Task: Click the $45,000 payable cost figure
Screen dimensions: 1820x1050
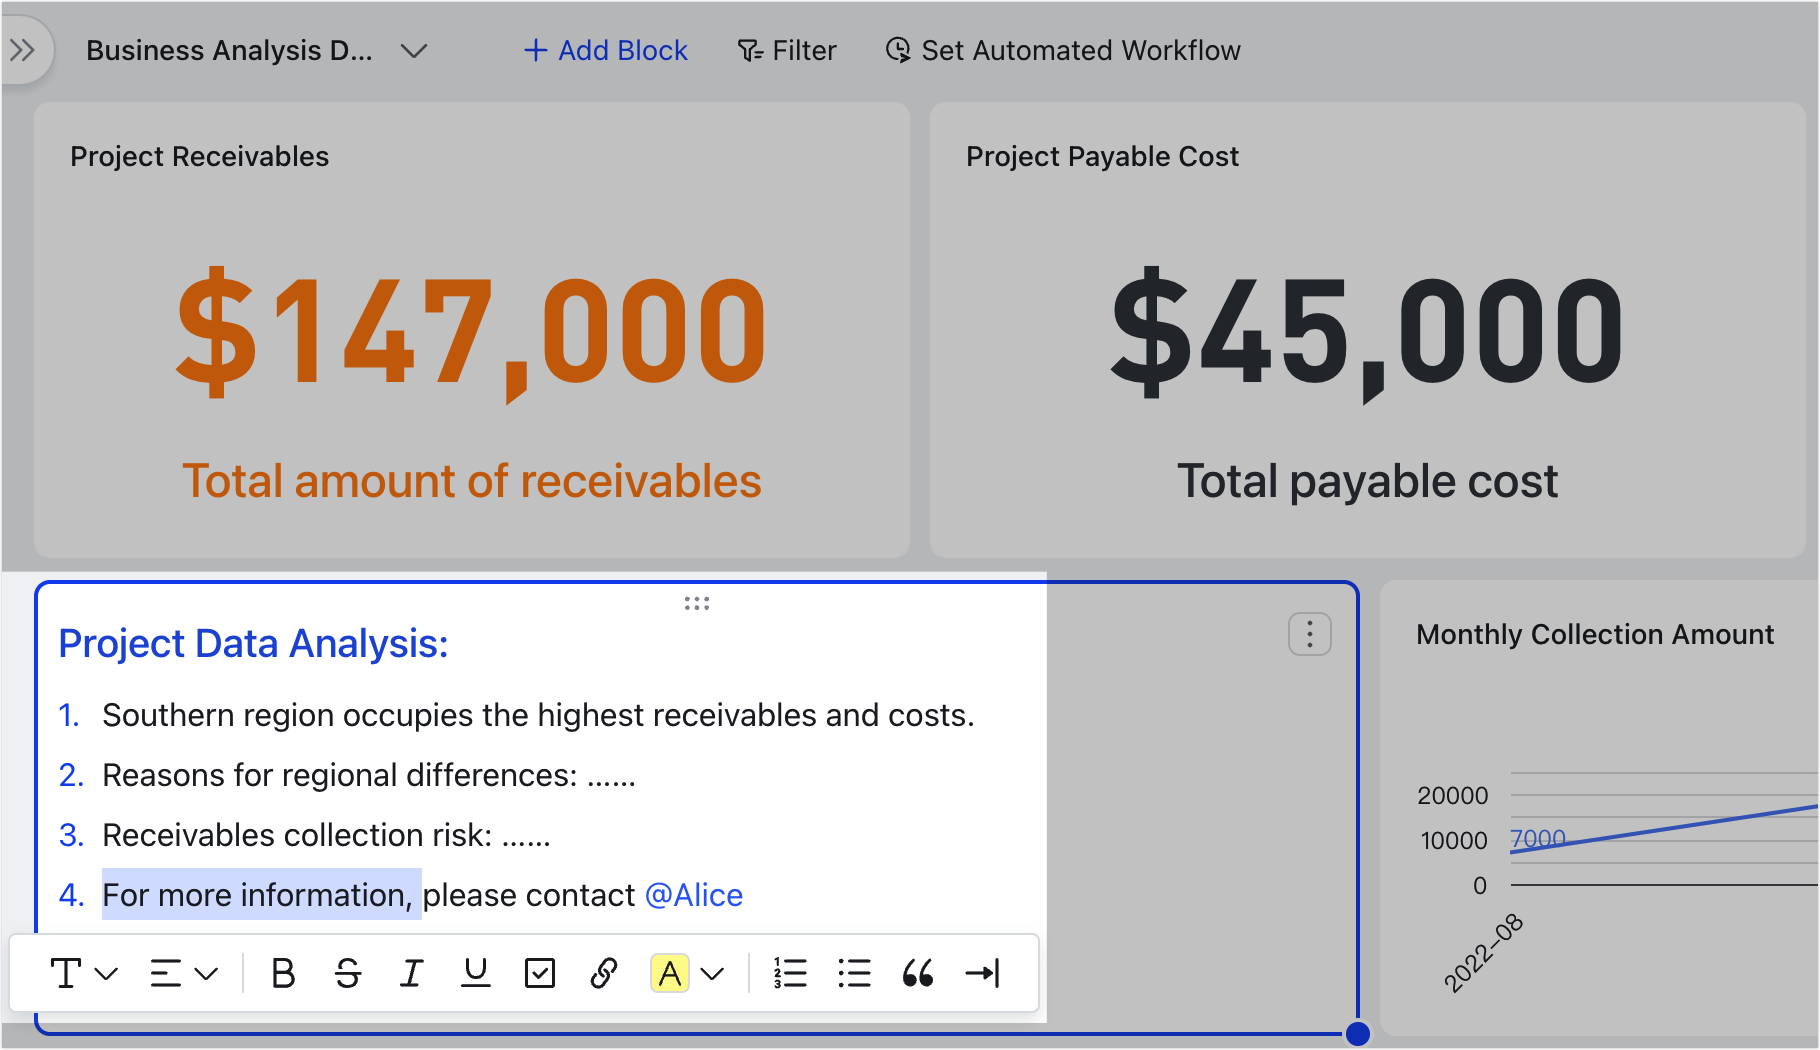Action: [x=1368, y=332]
